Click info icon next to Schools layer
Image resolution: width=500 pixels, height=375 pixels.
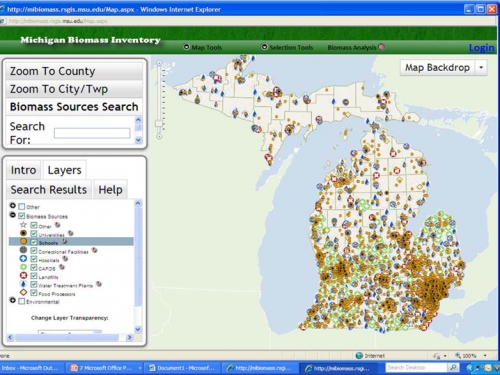[65, 241]
